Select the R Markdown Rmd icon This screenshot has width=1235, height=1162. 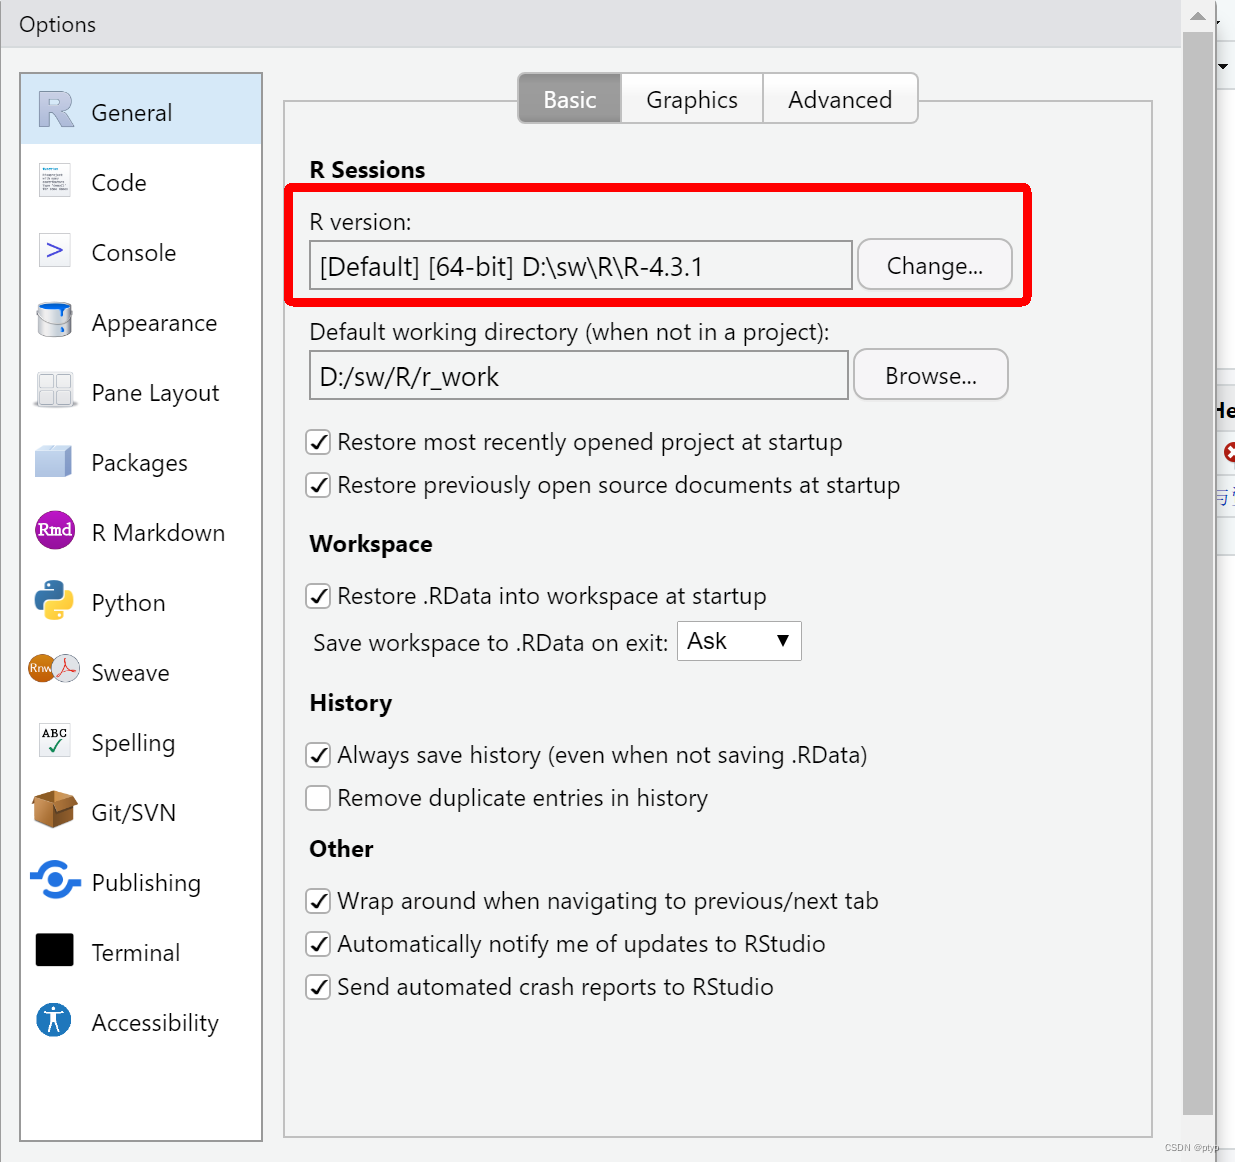click(55, 530)
